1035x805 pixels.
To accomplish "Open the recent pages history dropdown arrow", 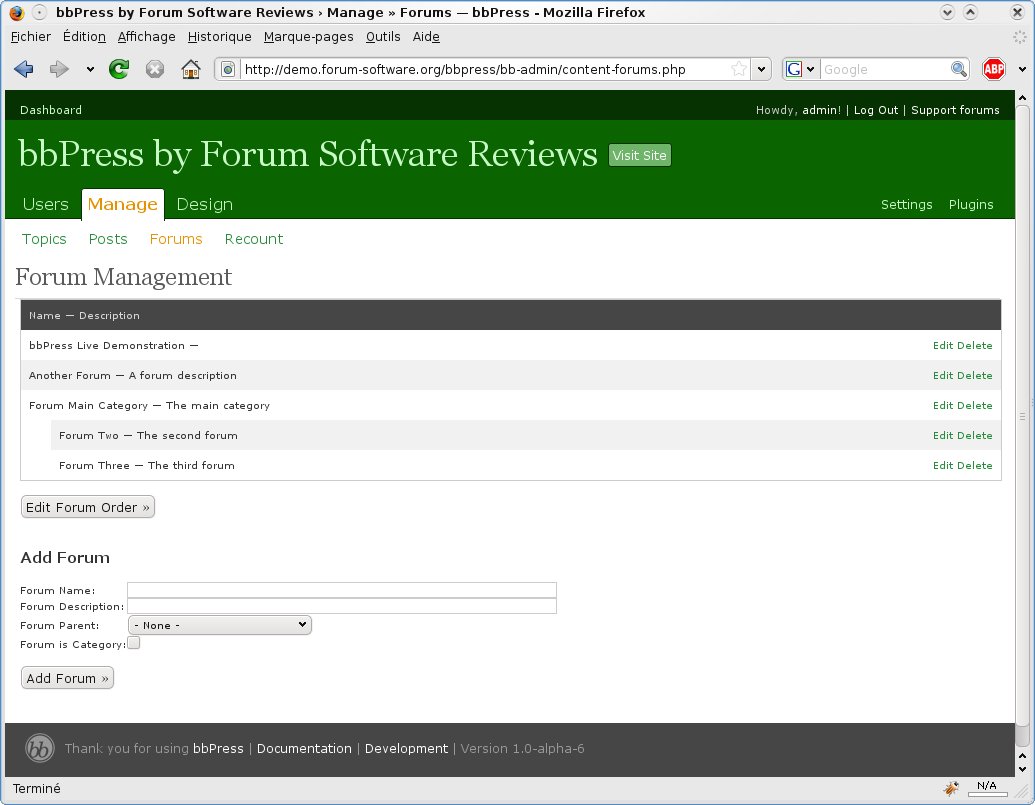I will (90, 69).
